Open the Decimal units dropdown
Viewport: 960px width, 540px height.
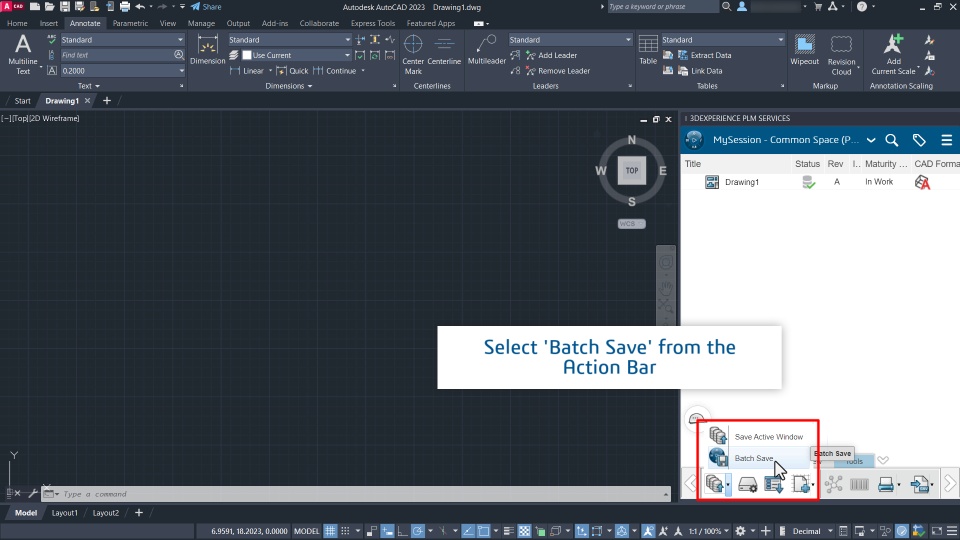click(x=813, y=531)
